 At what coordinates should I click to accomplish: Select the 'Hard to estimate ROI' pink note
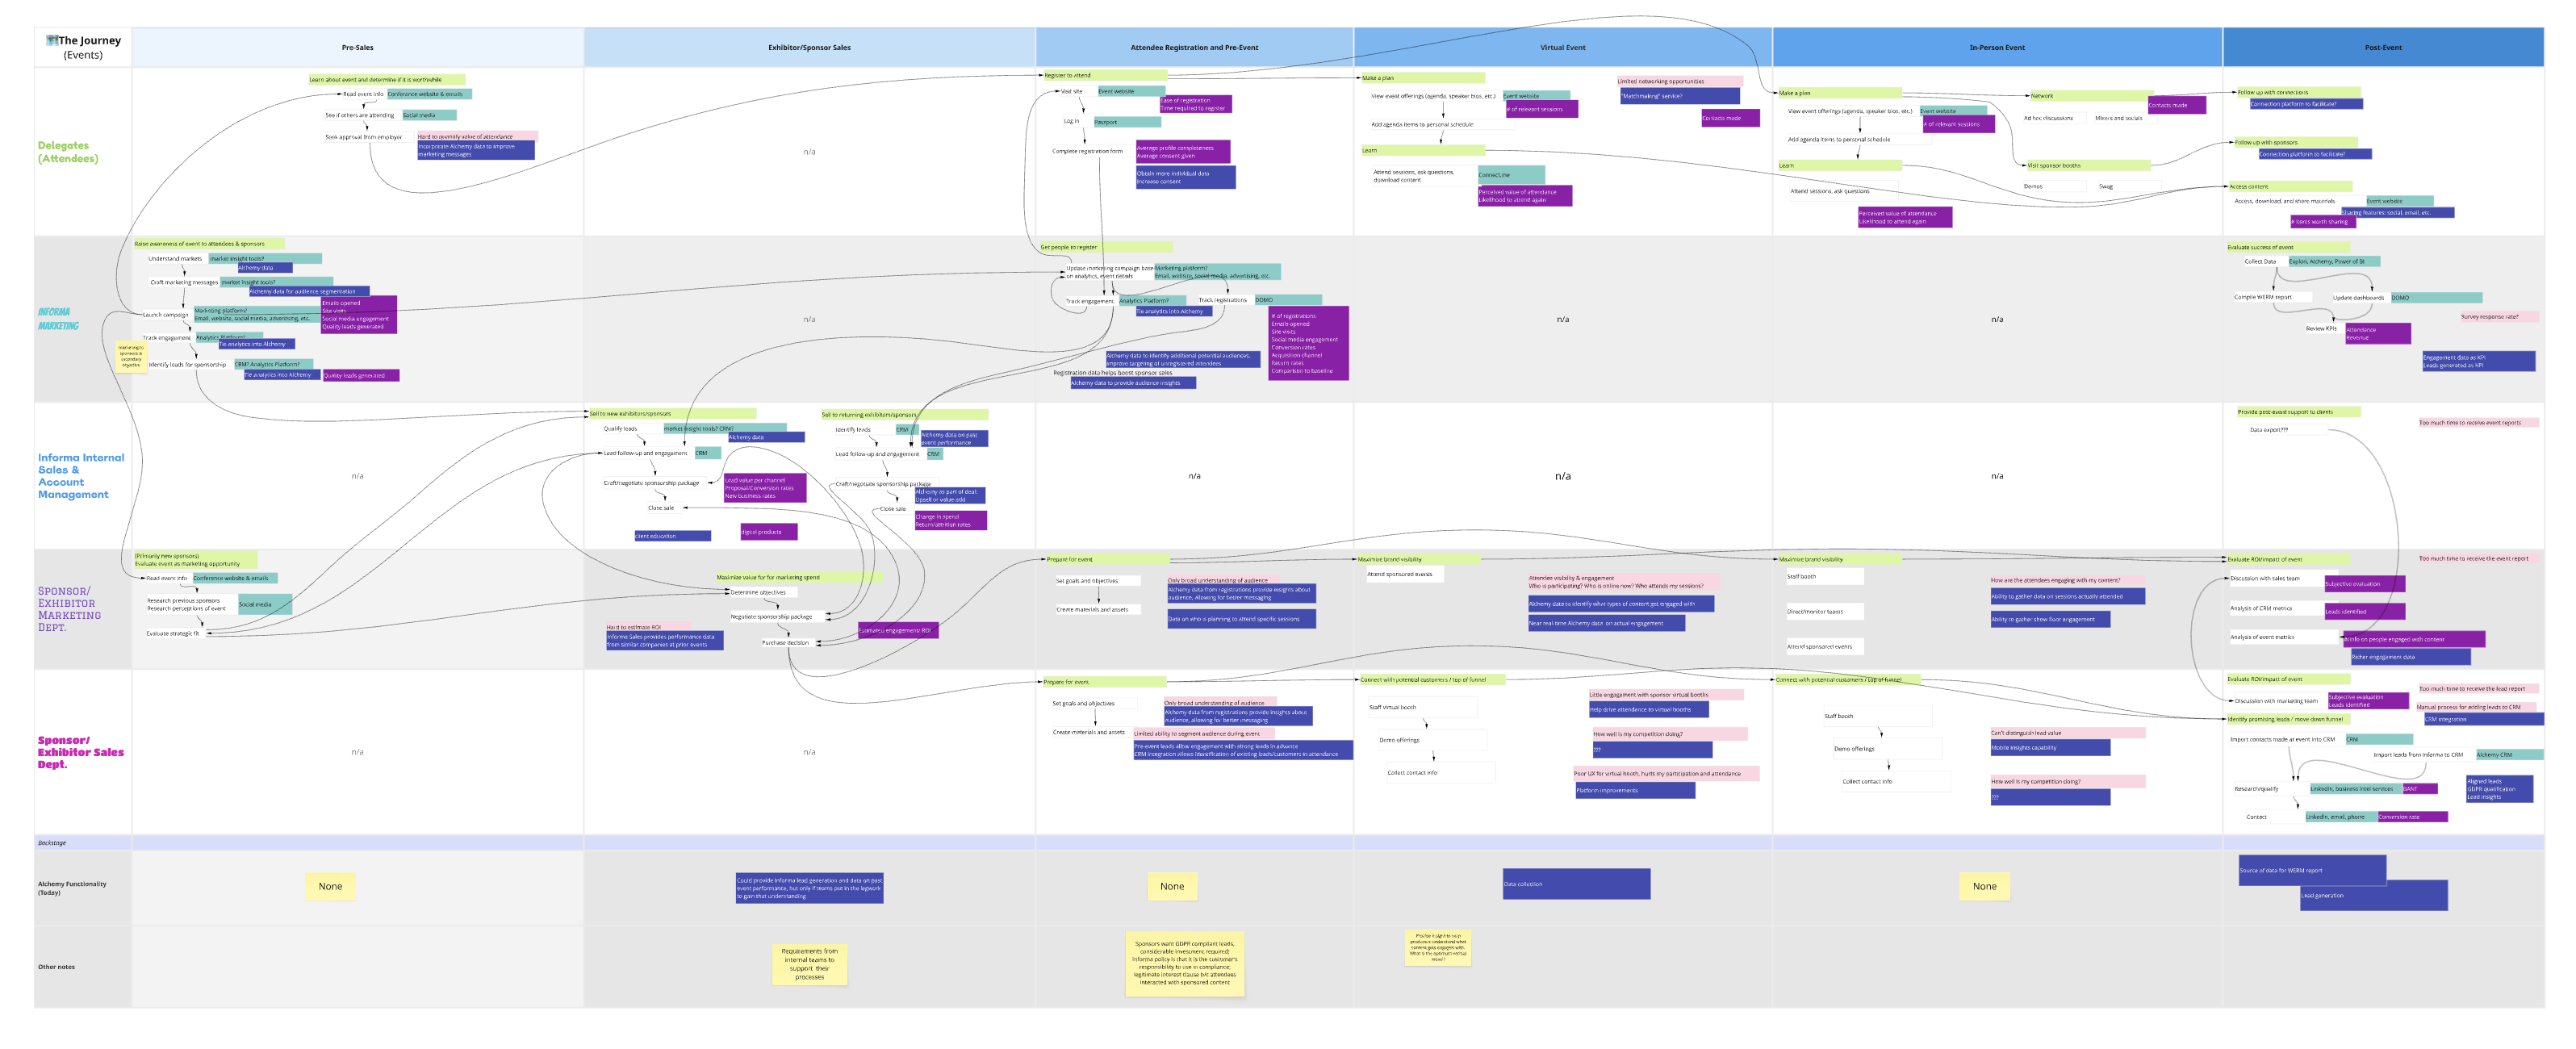pos(648,627)
